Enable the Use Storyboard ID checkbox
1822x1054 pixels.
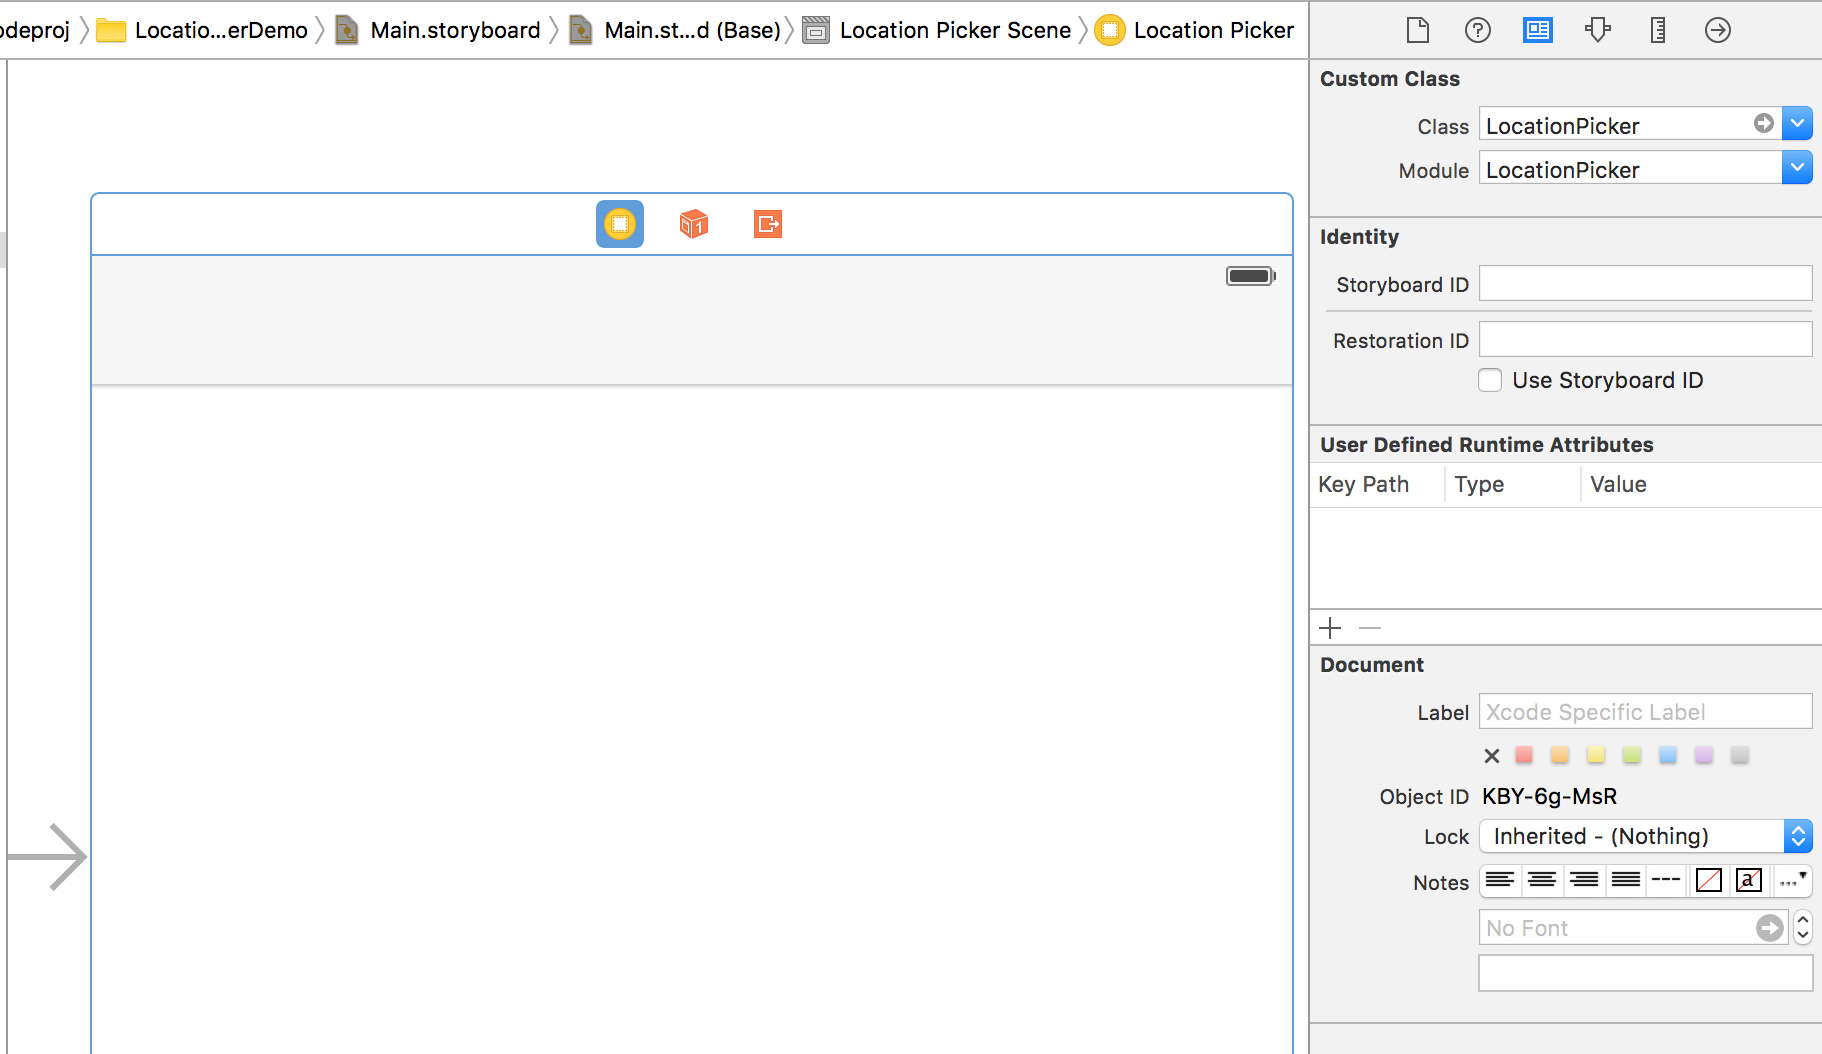(1490, 380)
